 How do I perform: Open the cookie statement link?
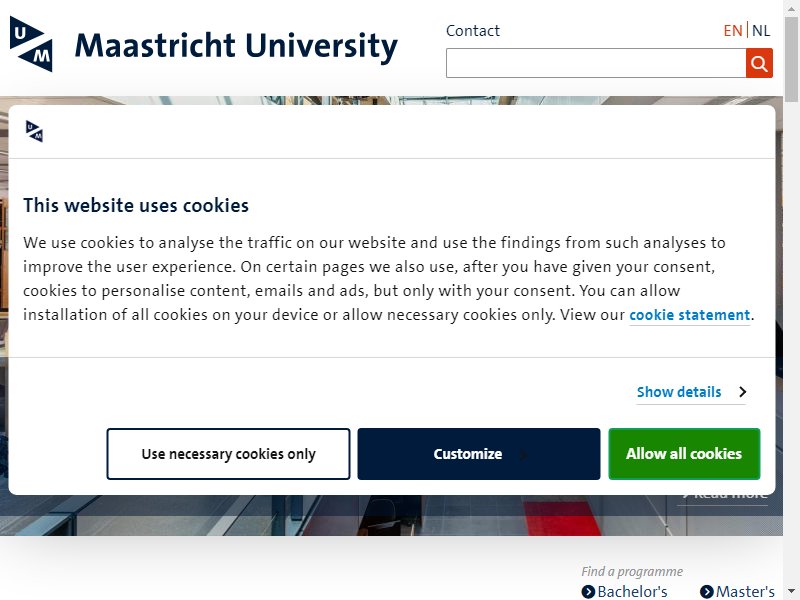pyautogui.click(x=689, y=315)
